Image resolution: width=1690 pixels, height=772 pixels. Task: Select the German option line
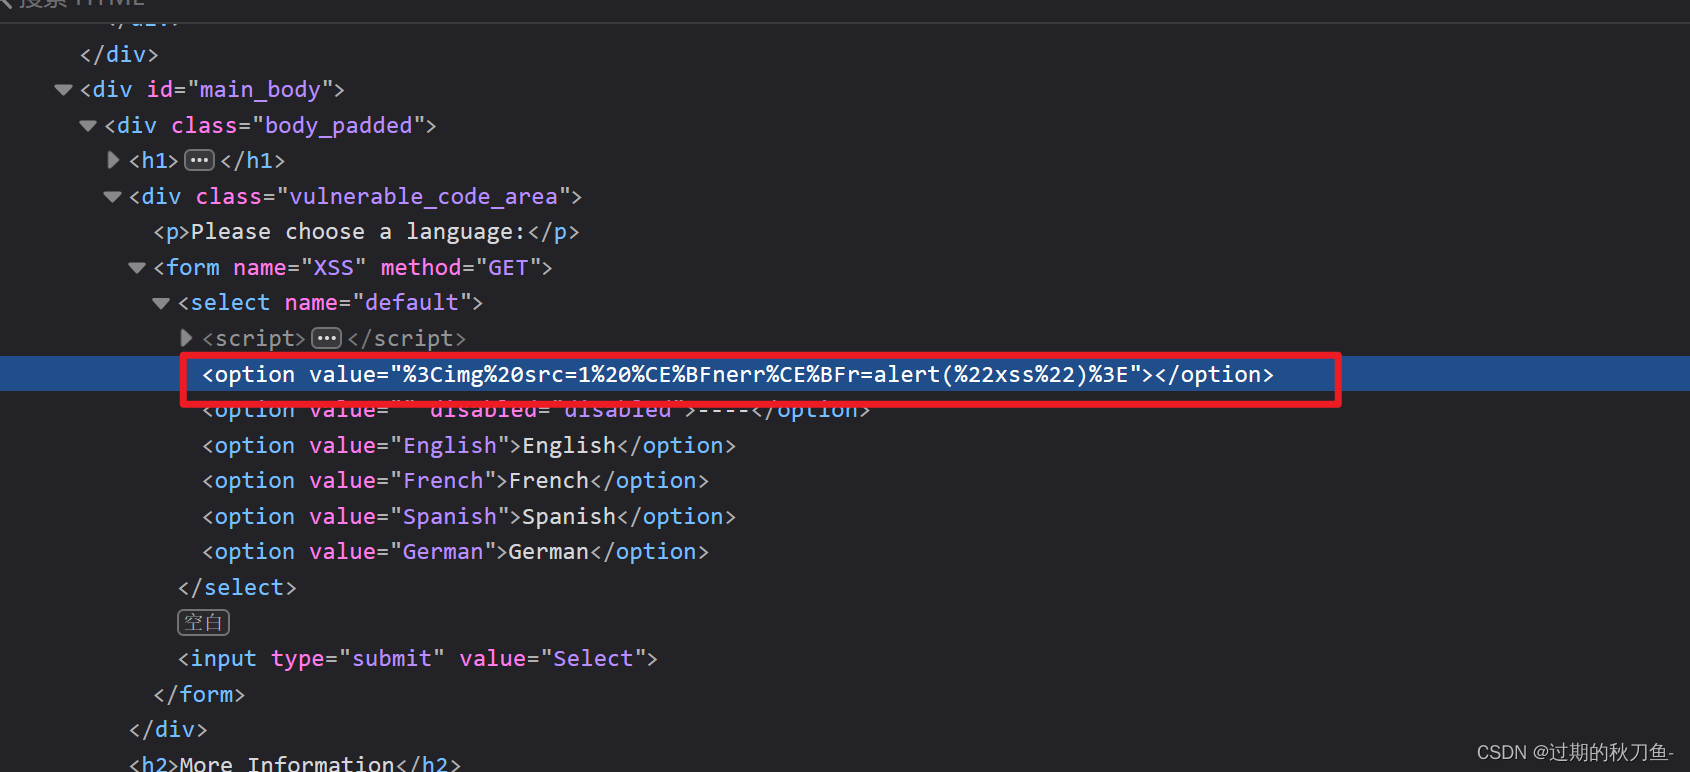pos(455,551)
